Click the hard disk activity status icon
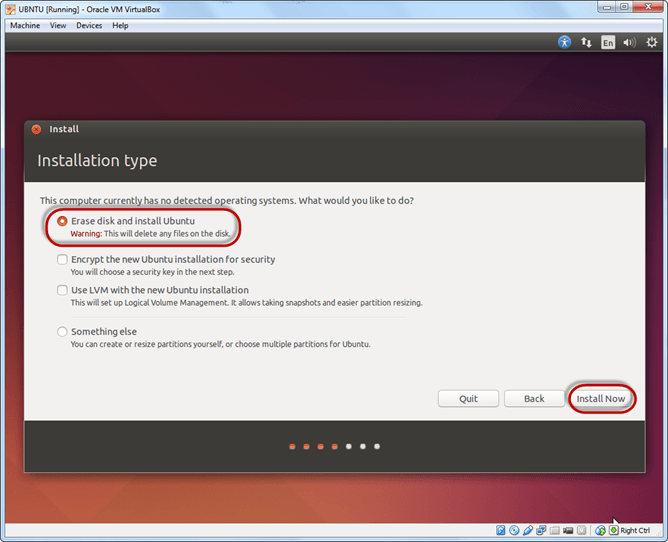 499,530
